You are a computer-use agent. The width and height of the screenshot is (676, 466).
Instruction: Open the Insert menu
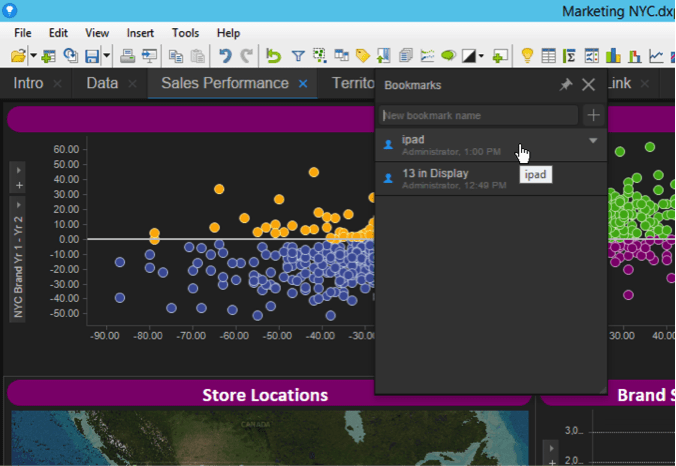click(140, 33)
